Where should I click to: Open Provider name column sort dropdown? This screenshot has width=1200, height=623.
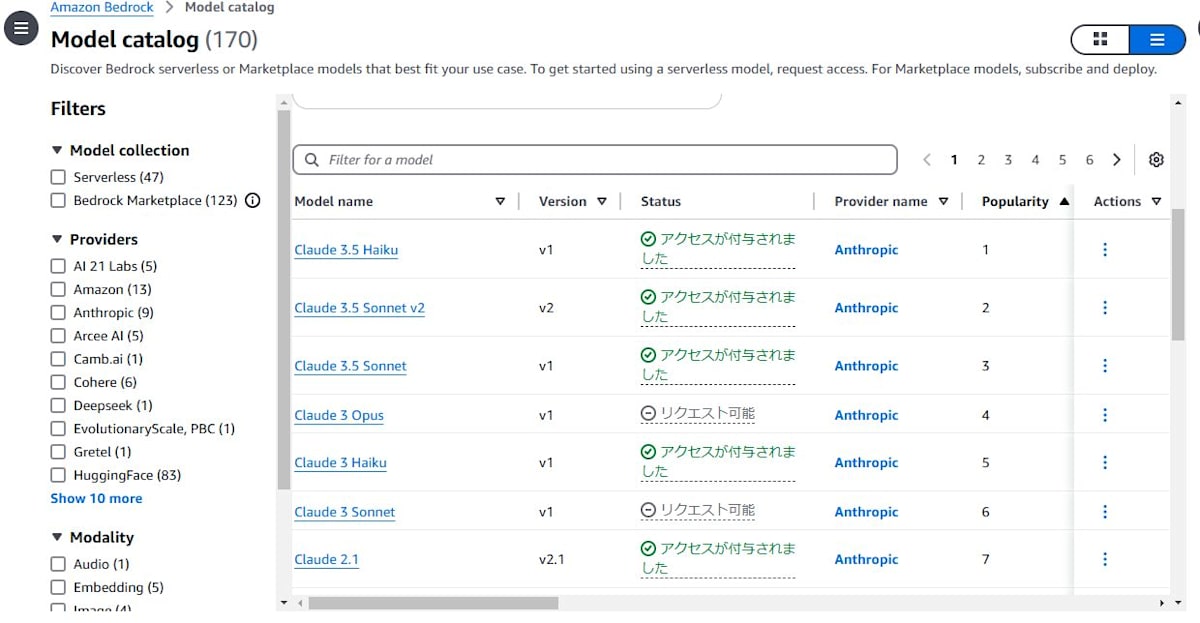(x=943, y=201)
